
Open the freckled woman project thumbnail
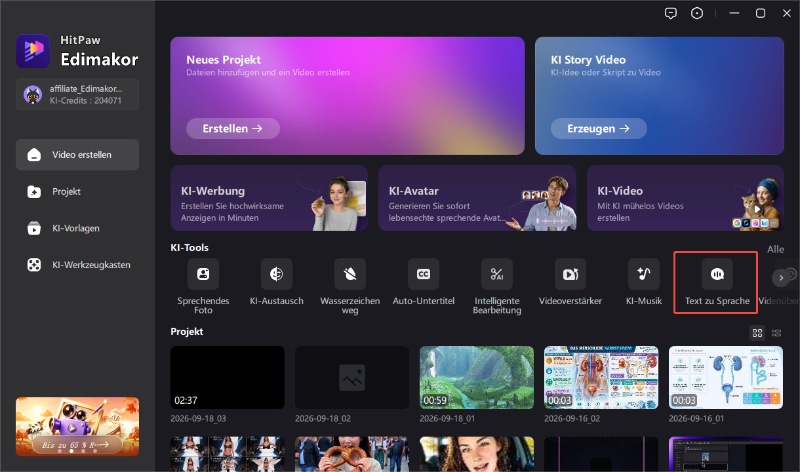pos(477,454)
